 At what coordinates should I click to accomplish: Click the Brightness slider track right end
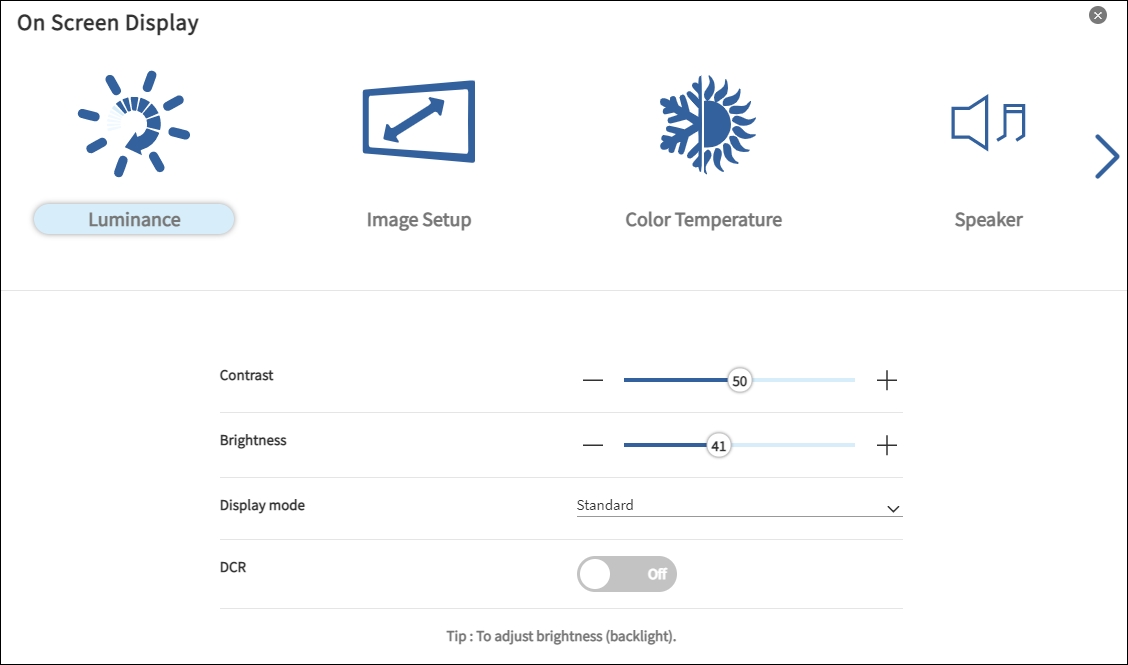coord(851,445)
